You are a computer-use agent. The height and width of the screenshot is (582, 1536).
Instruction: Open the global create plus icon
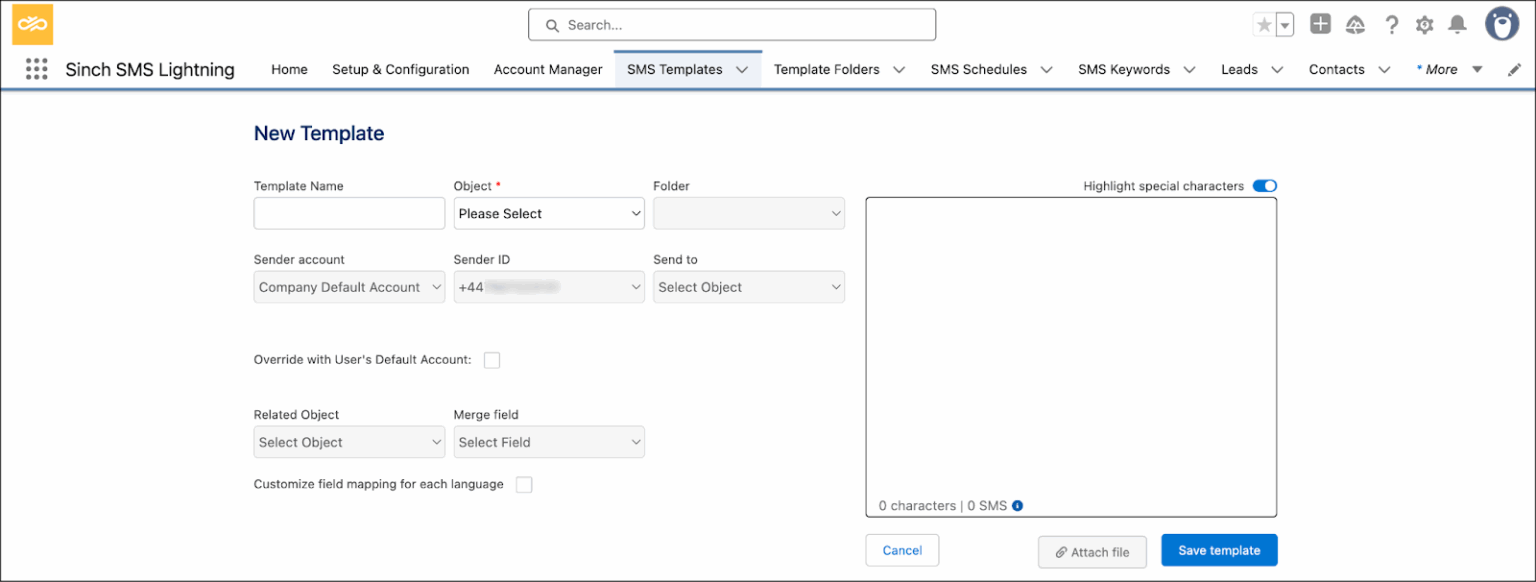click(x=1320, y=24)
